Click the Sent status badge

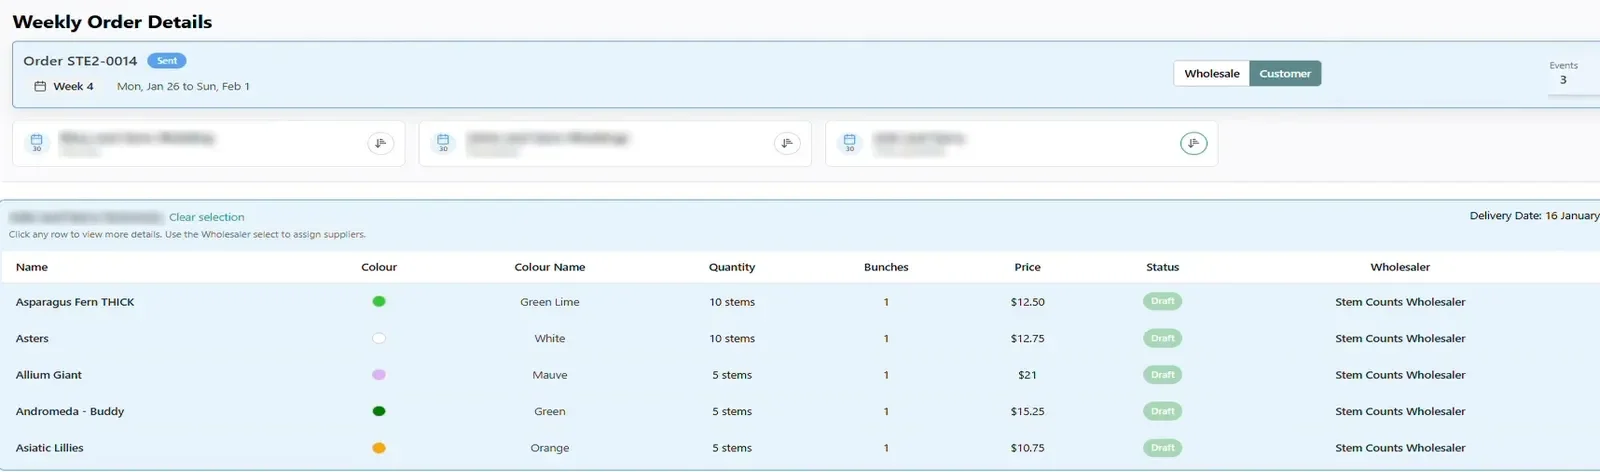click(x=166, y=61)
